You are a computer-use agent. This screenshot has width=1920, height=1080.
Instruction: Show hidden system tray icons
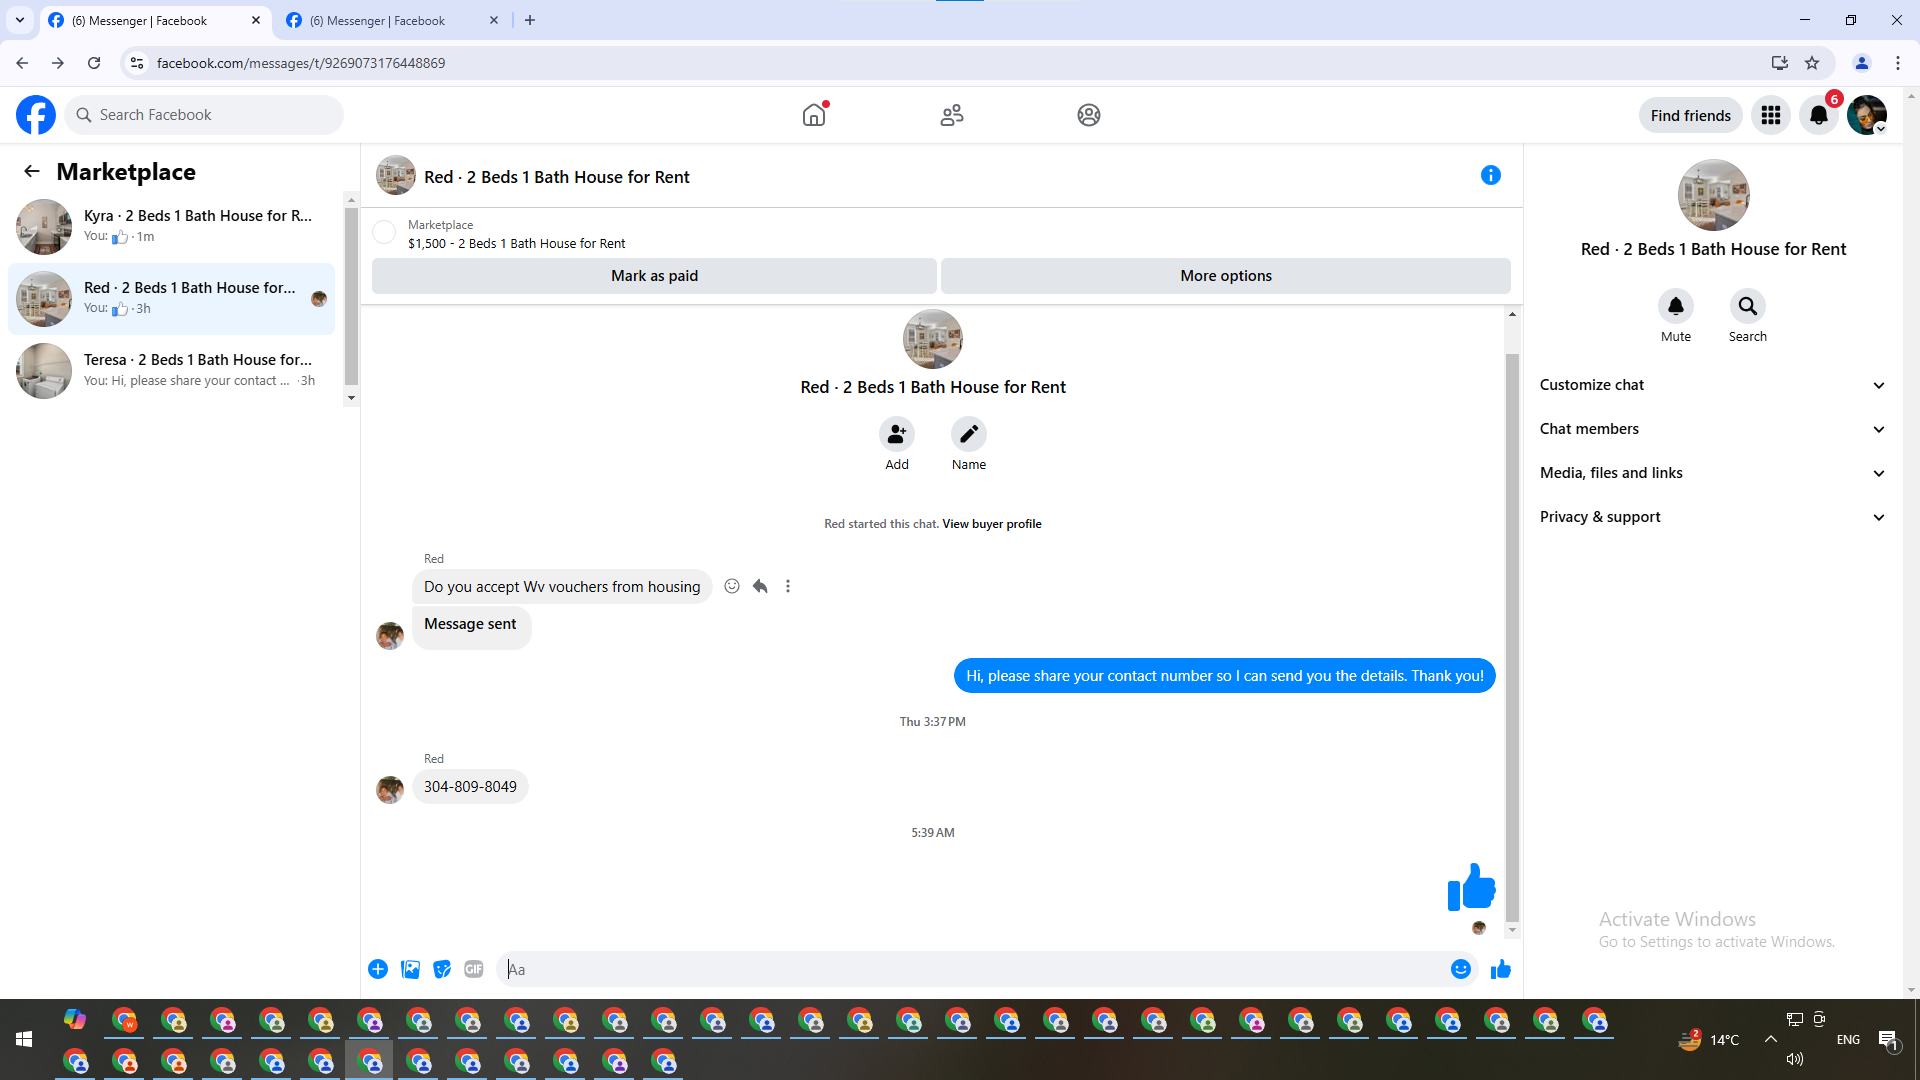tap(1771, 1039)
